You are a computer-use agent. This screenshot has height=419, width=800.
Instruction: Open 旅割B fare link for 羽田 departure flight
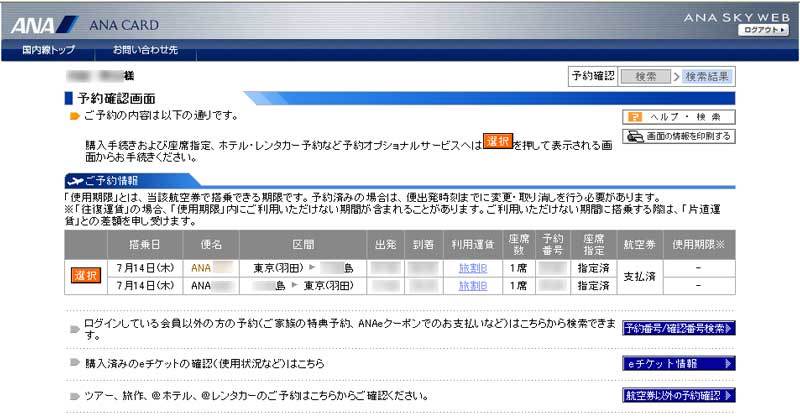[x=473, y=268]
